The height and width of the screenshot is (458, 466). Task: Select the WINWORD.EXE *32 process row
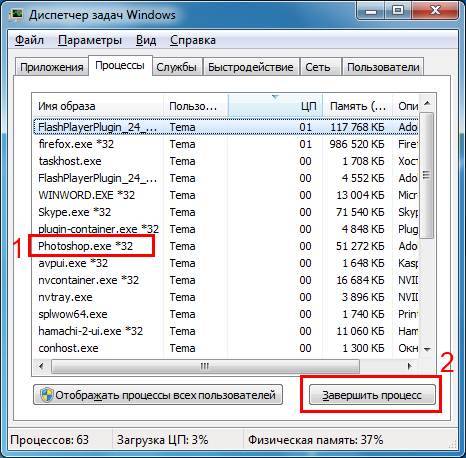(226, 195)
